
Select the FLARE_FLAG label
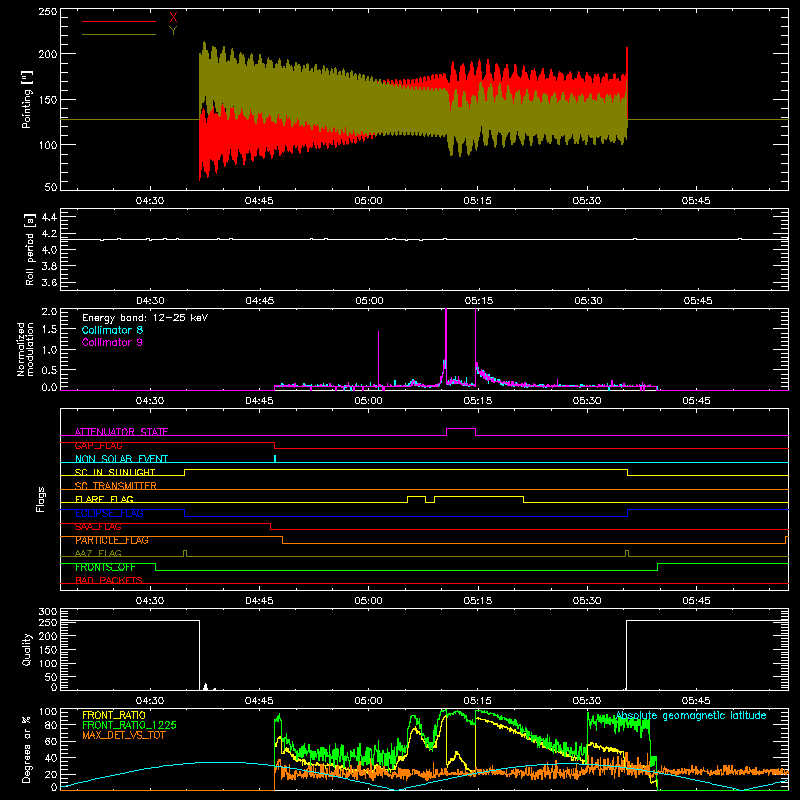click(104, 499)
